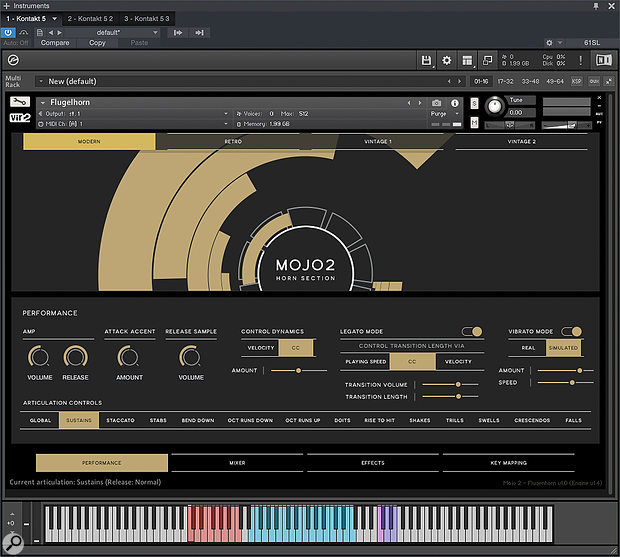Select the Vintage 1 tone tab
Image resolution: width=620 pixels, height=557 pixels.
(378, 142)
